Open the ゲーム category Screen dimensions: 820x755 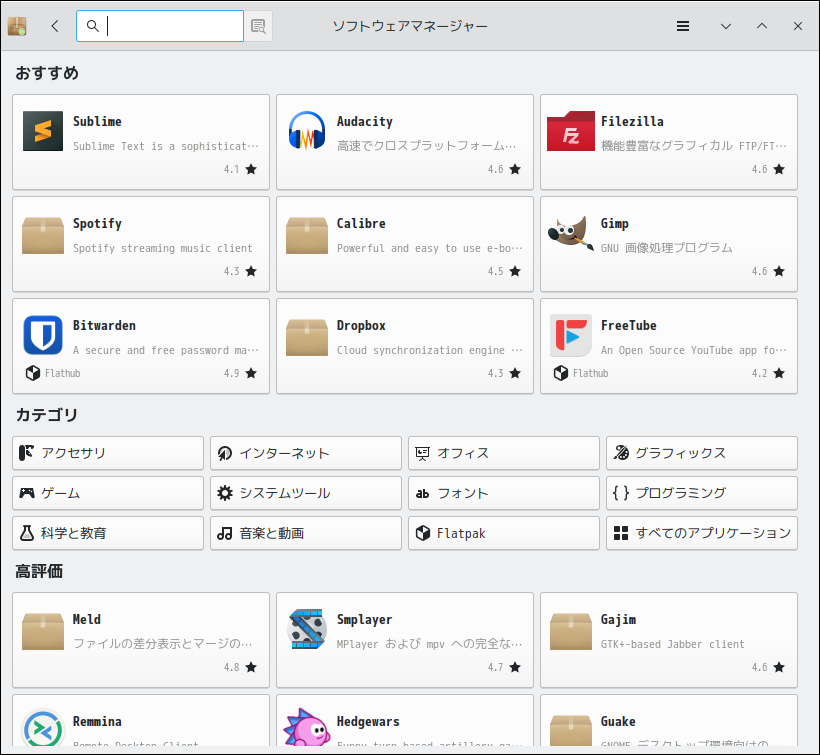108,493
